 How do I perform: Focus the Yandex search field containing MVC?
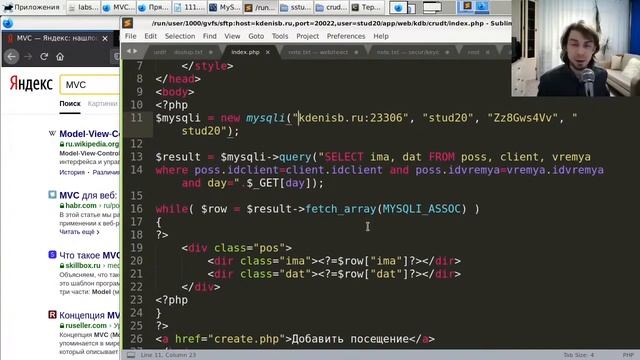90,84
